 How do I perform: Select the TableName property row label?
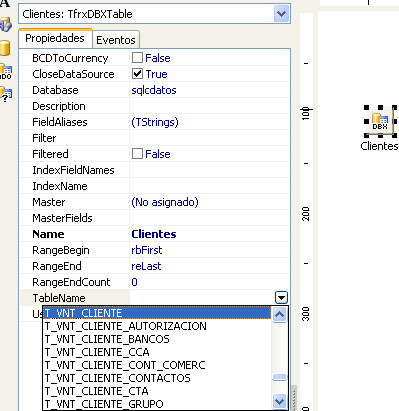59,298
